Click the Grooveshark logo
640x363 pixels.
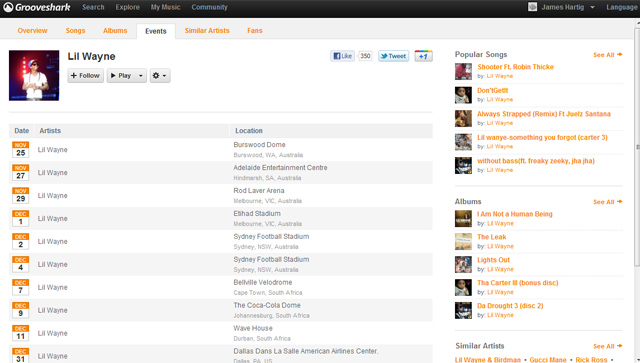point(37,7)
